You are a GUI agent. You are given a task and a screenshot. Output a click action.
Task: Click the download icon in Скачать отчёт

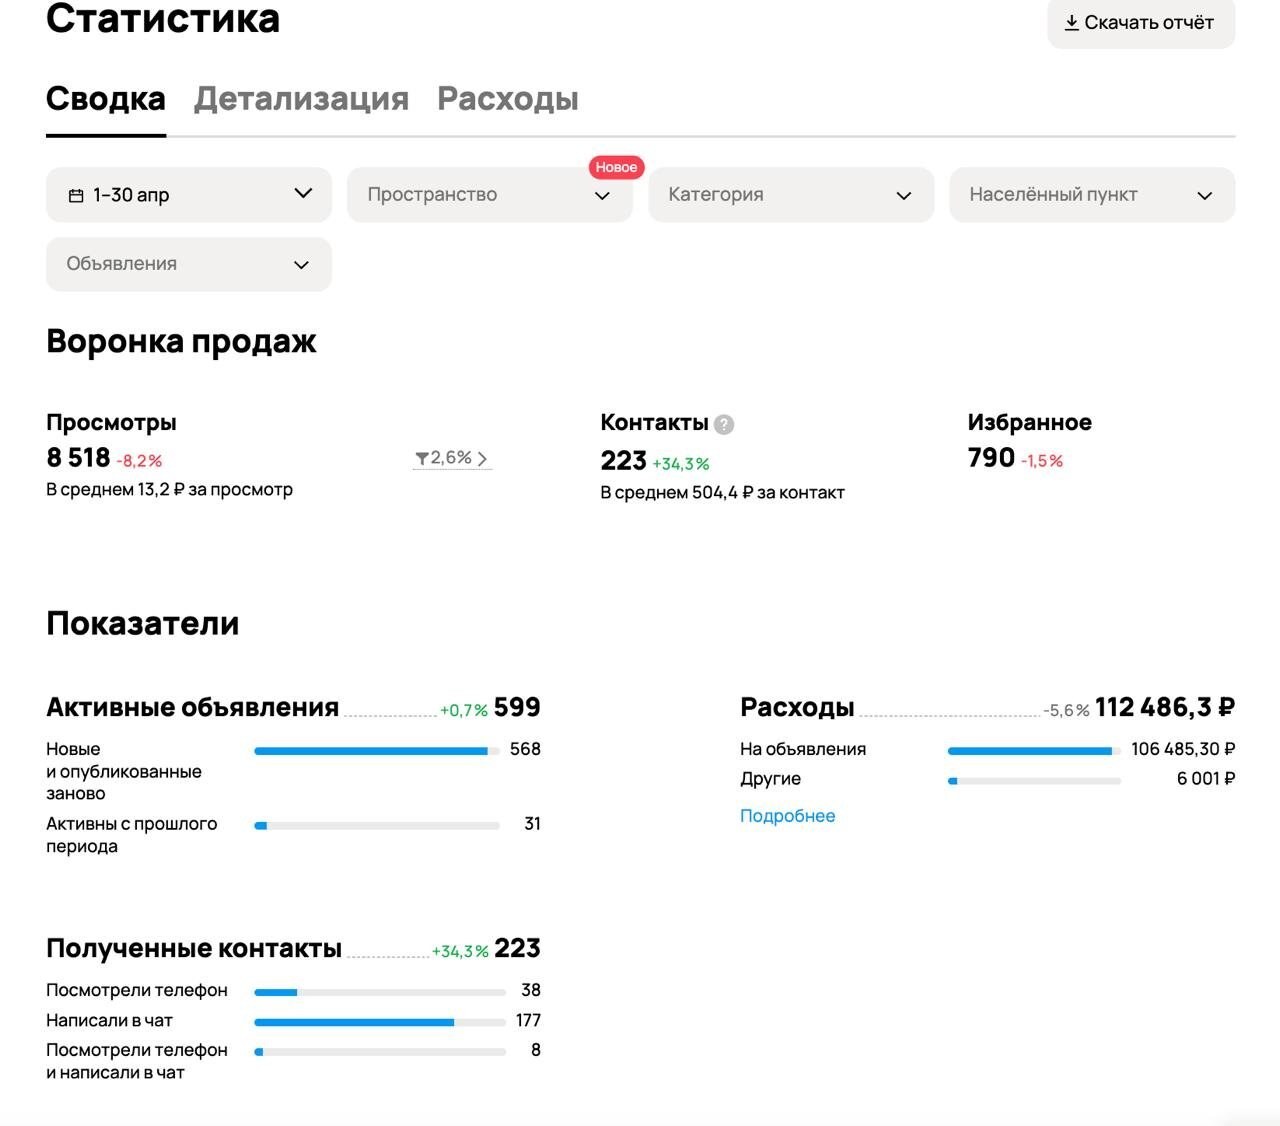pyautogui.click(x=1071, y=22)
